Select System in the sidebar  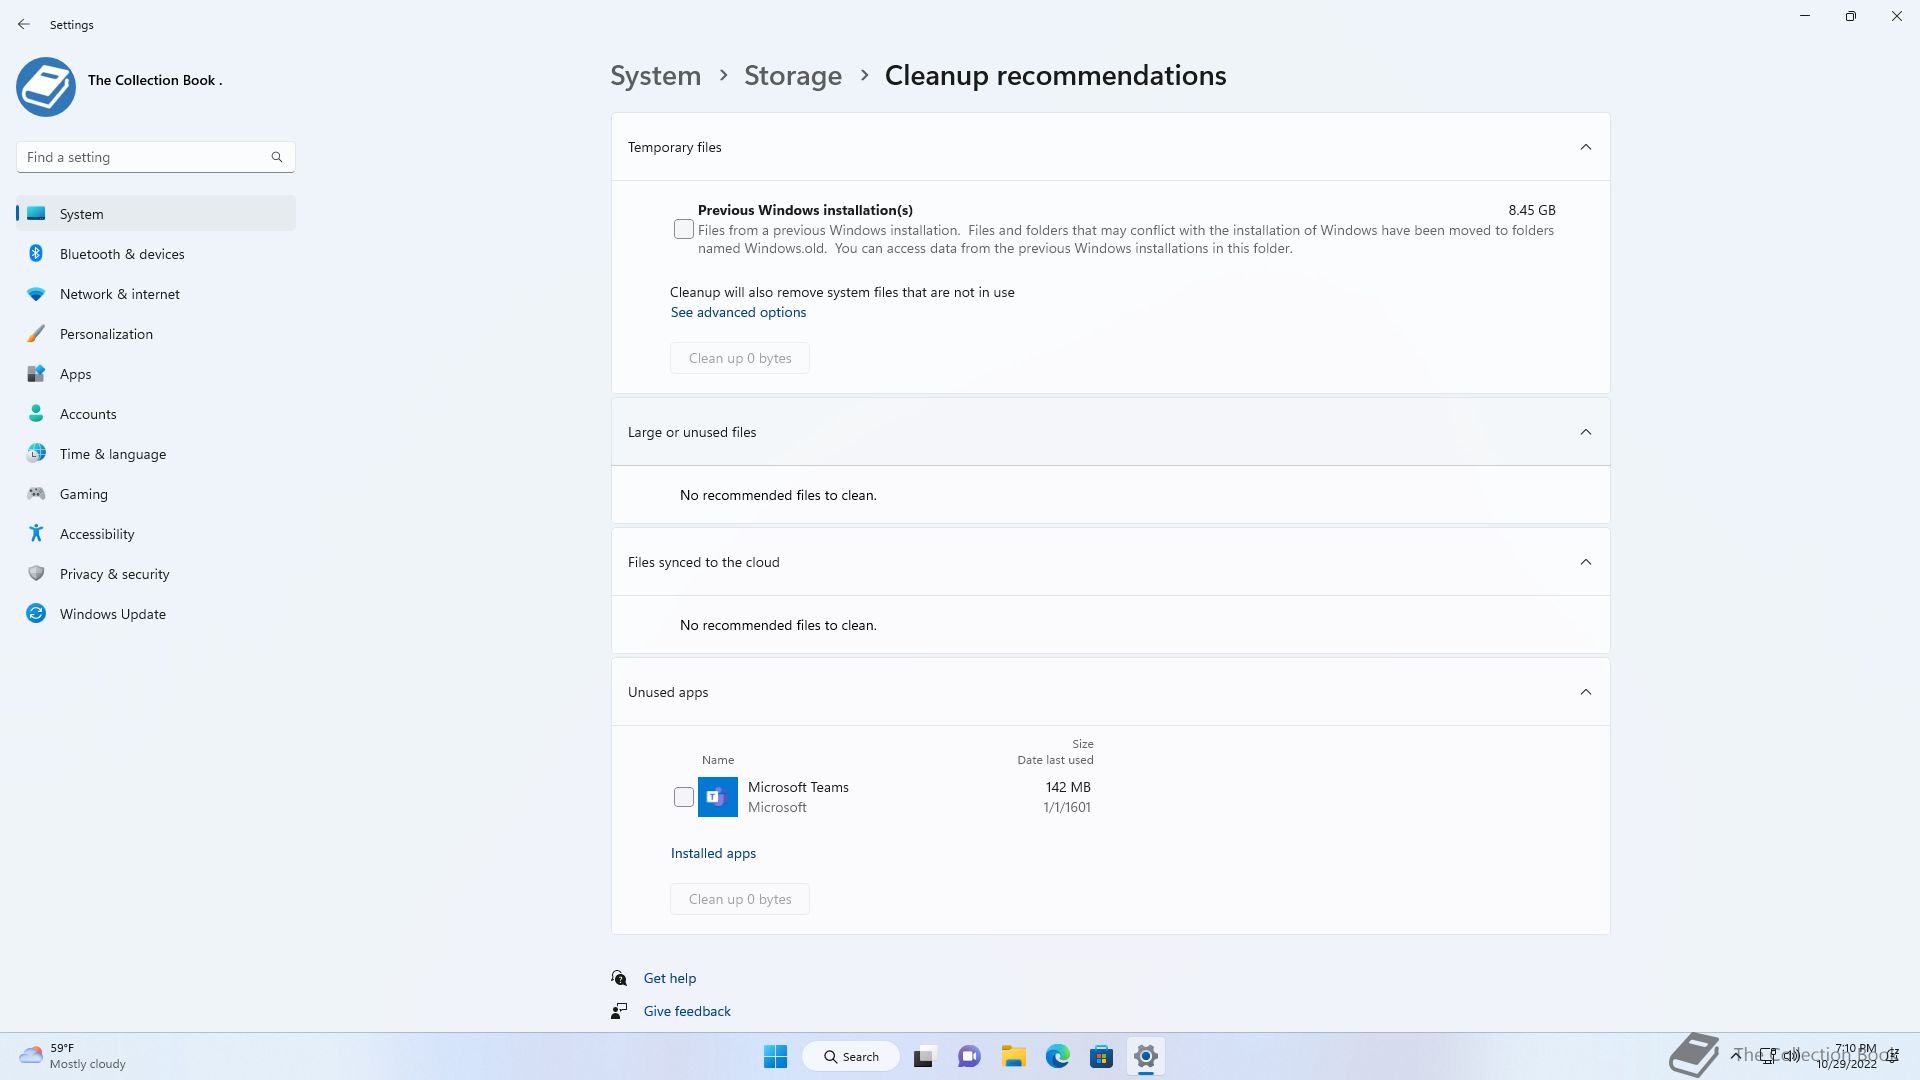click(x=156, y=214)
